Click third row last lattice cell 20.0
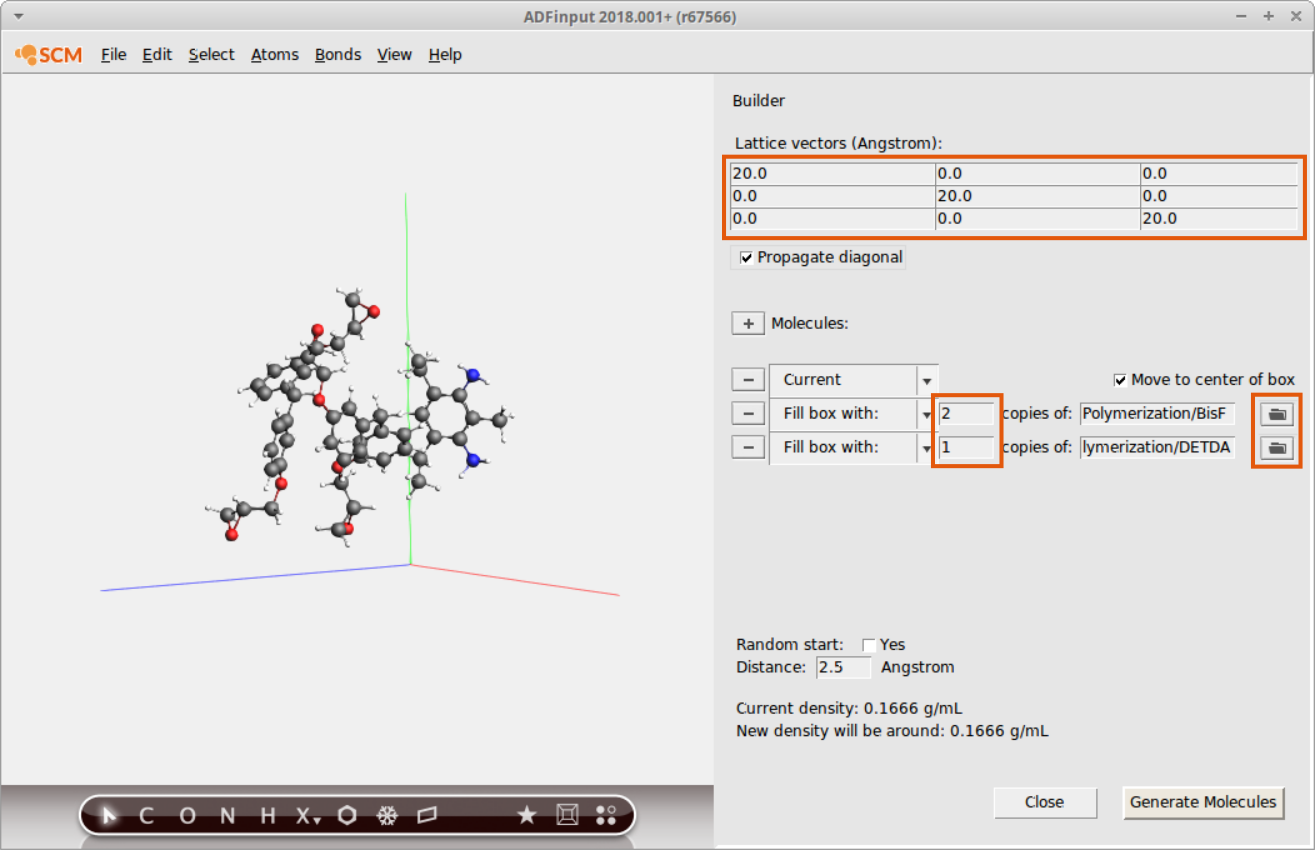The width and height of the screenshot is (1315, 850). (1218, 219)
